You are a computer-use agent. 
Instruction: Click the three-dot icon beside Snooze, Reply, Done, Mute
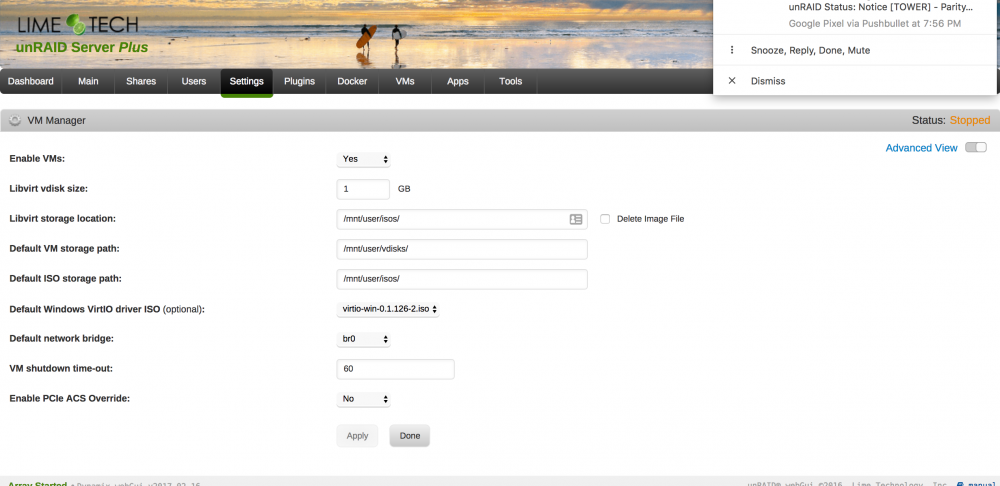point(732,50)
